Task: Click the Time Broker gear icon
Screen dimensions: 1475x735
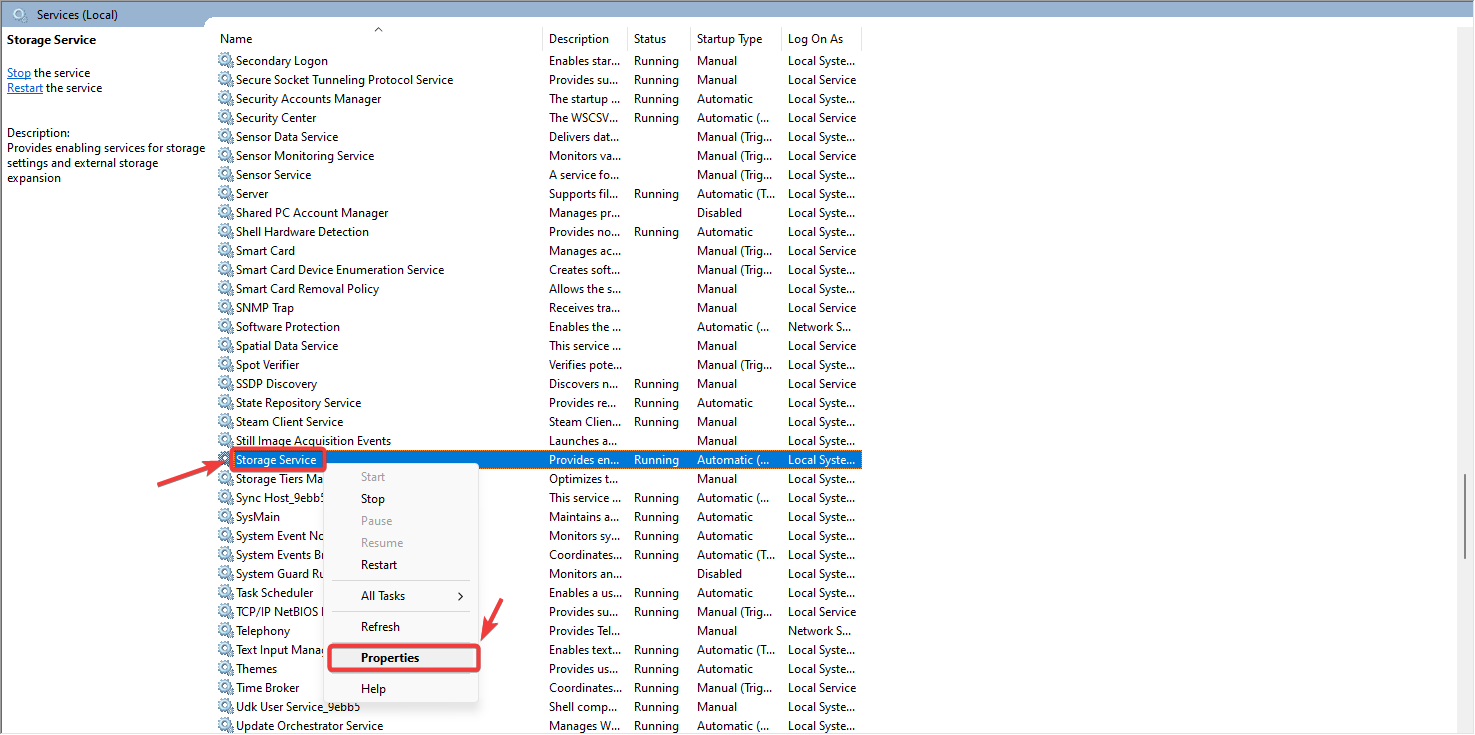Action: click(226, 688)
